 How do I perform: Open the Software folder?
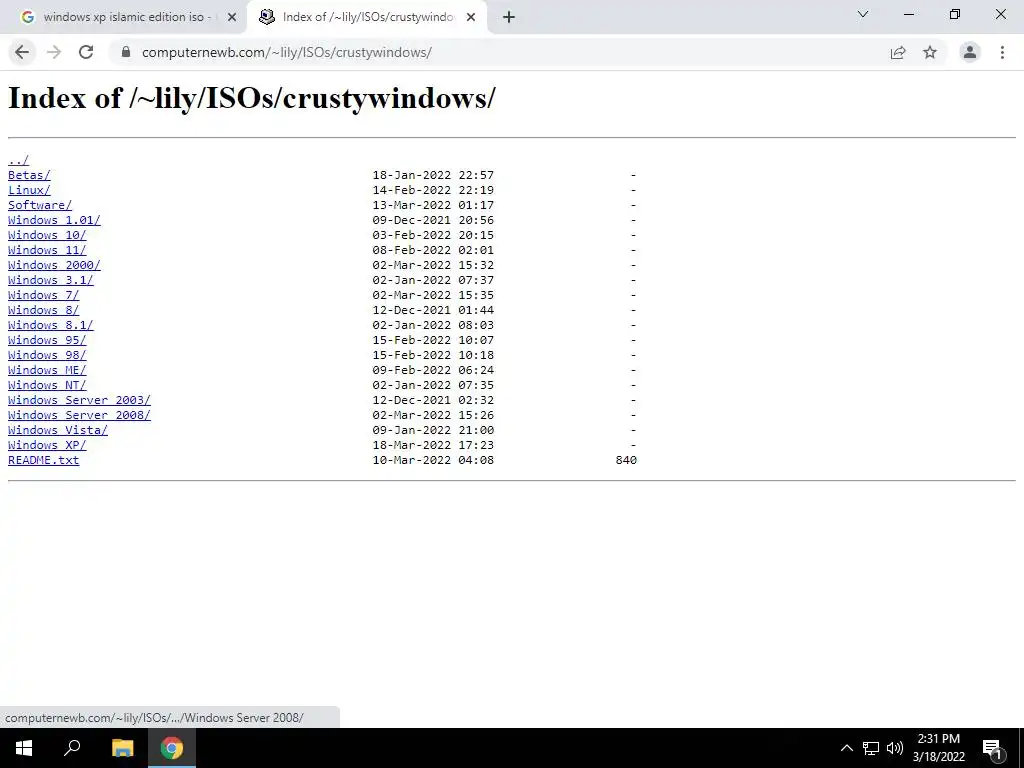pos(40,205)
